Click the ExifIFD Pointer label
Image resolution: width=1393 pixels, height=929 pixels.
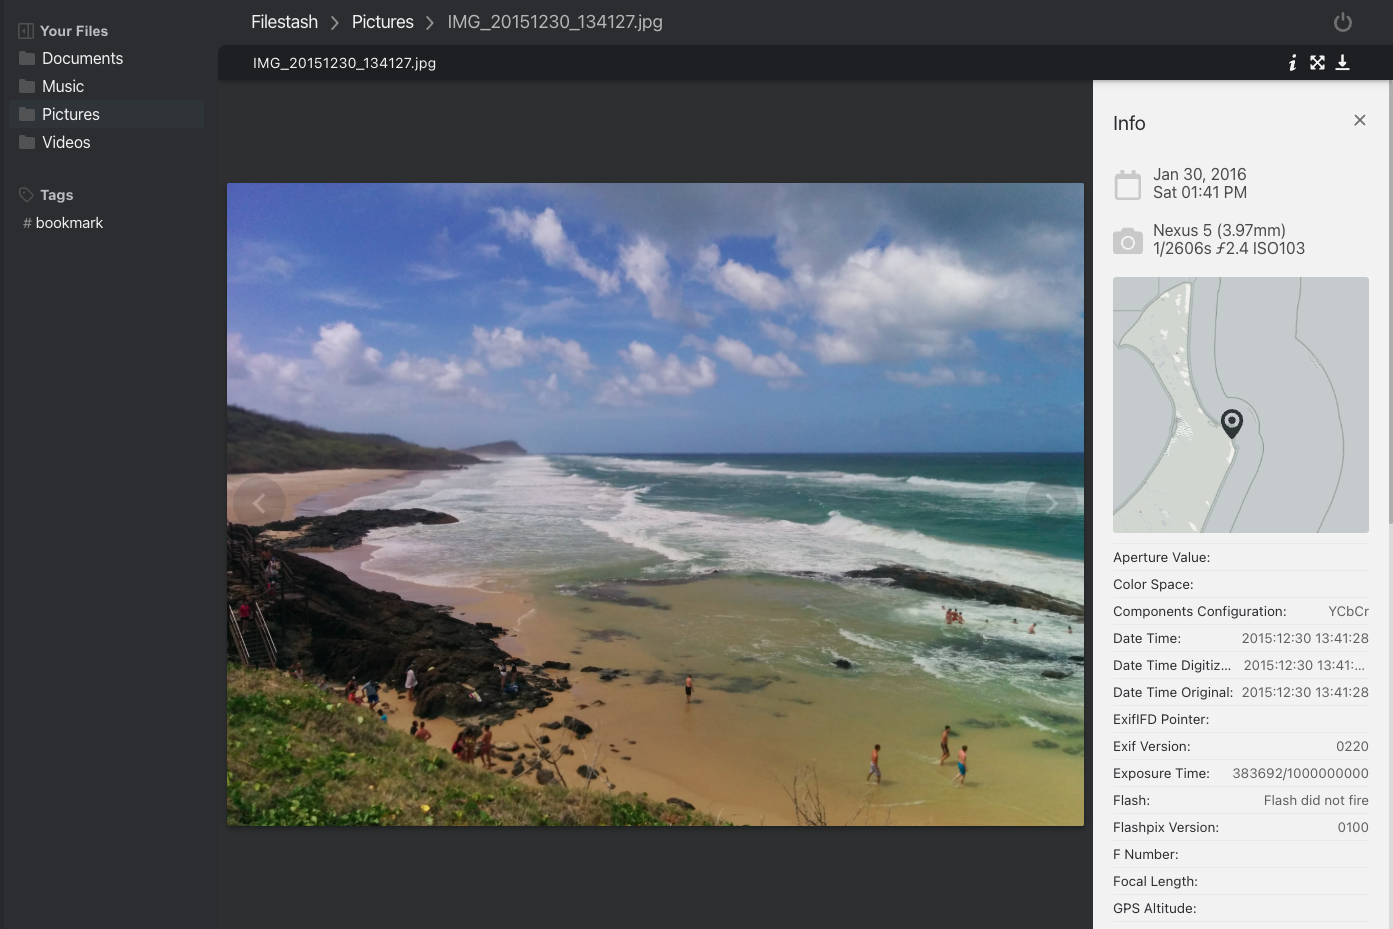coord(1161,719)
